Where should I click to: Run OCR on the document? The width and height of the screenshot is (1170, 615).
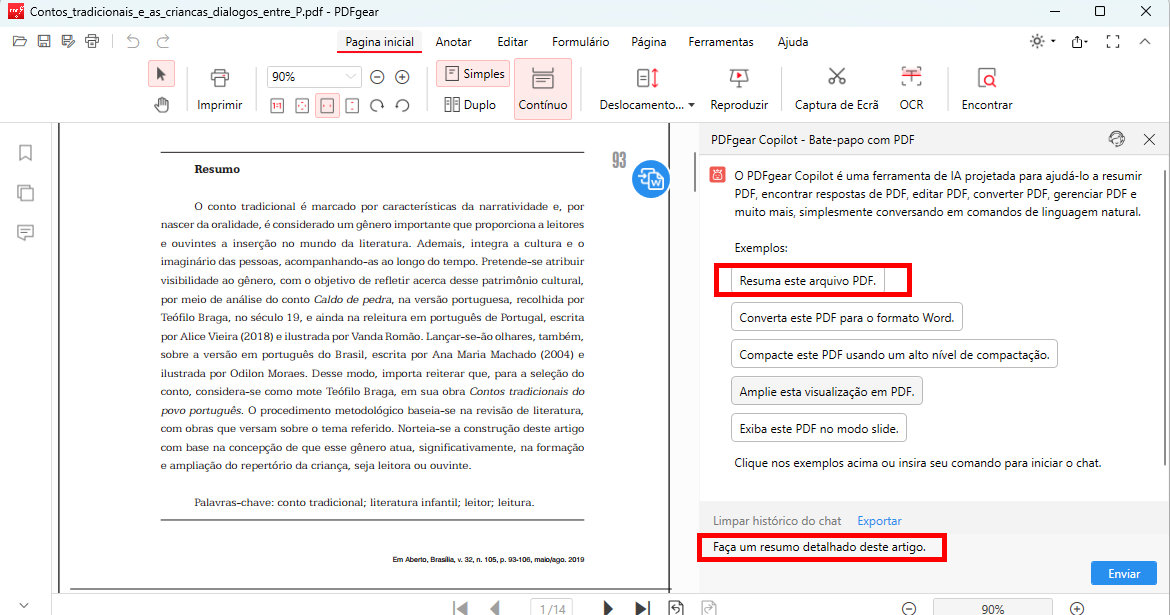click(911, 88)
